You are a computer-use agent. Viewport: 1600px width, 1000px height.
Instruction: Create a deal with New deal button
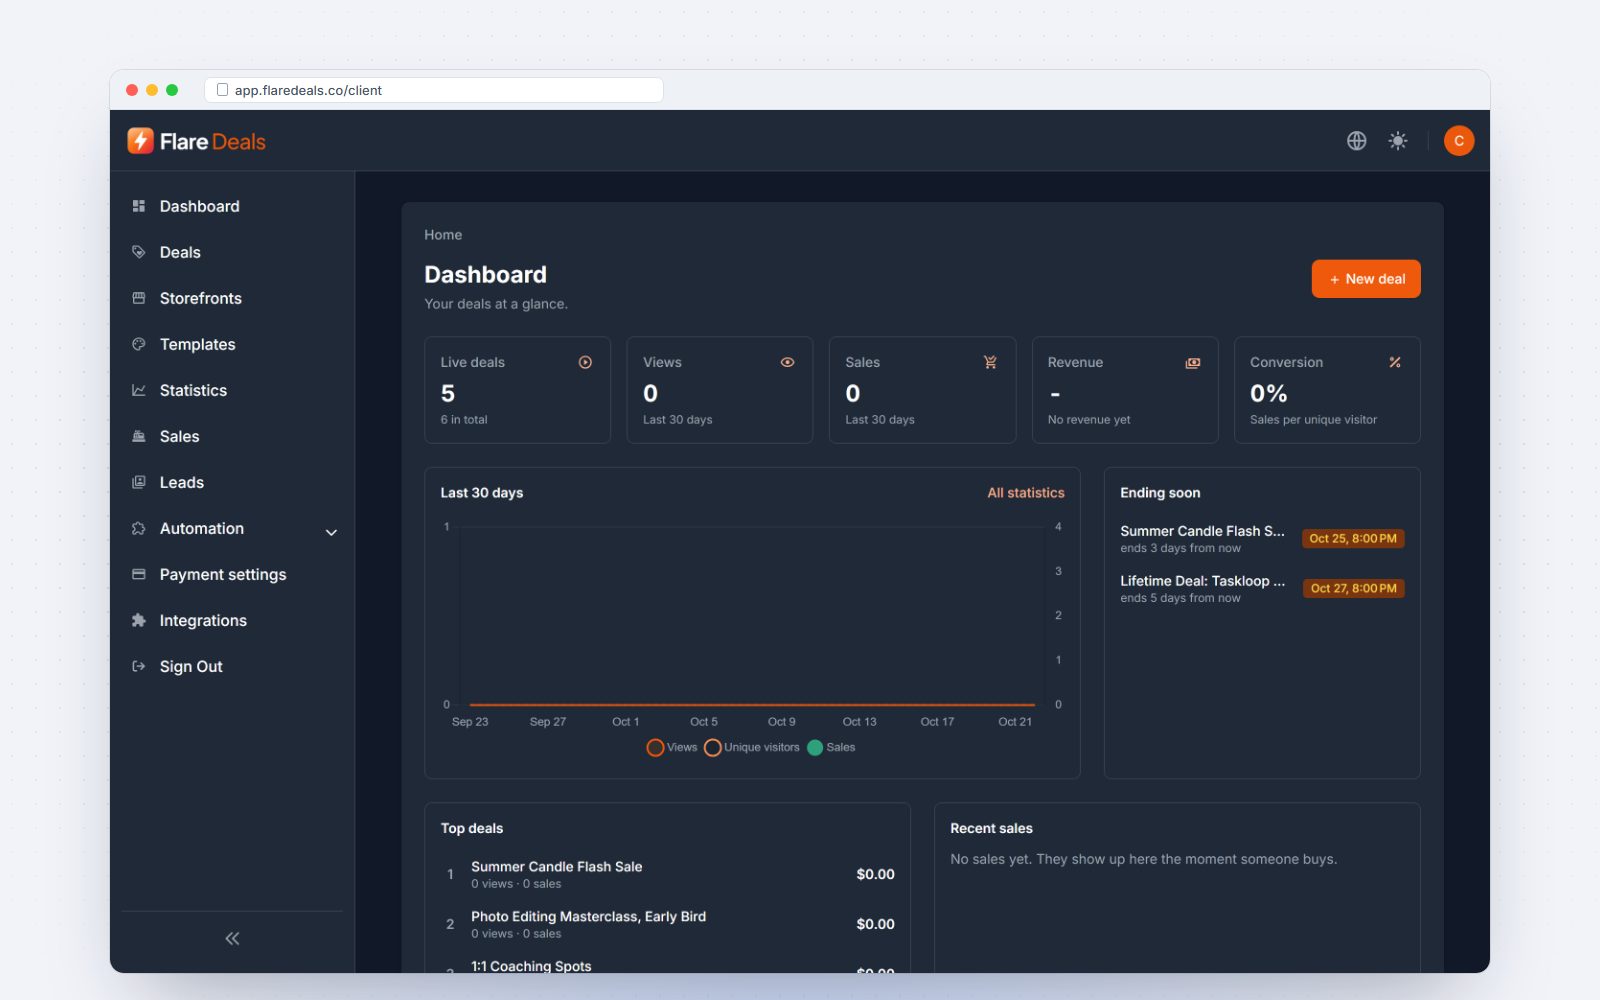(1366, 279)
